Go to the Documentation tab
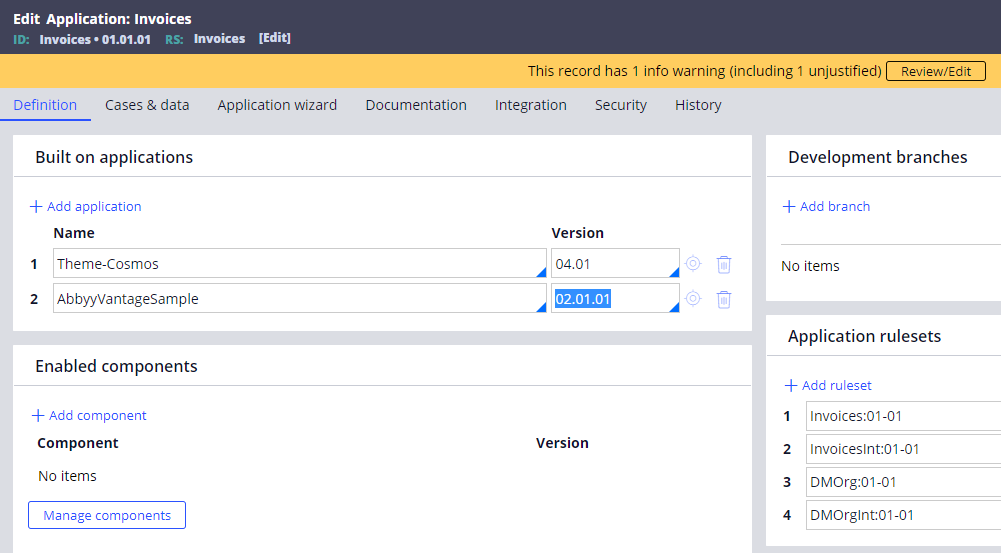 click(x=416, y=105)
